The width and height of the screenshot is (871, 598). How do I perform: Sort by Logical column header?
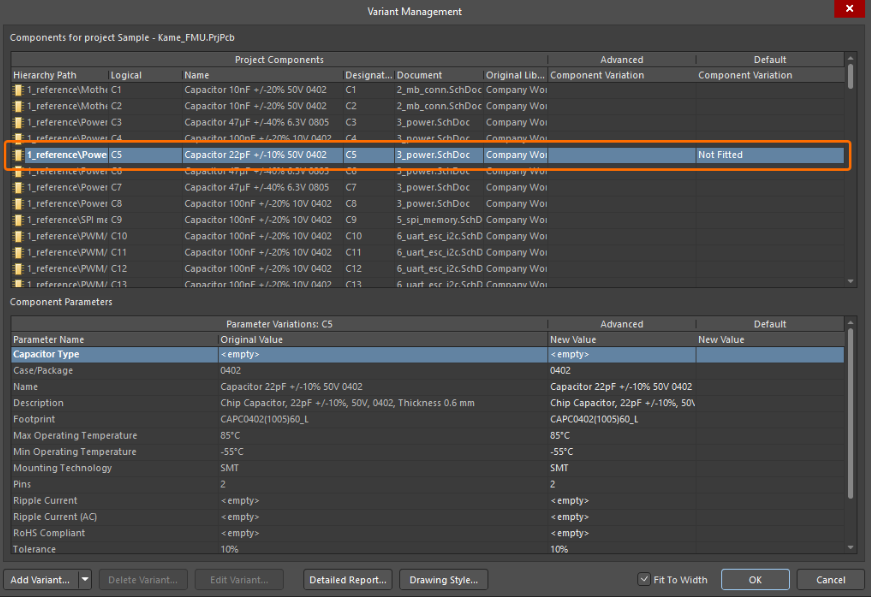[145, 75]
